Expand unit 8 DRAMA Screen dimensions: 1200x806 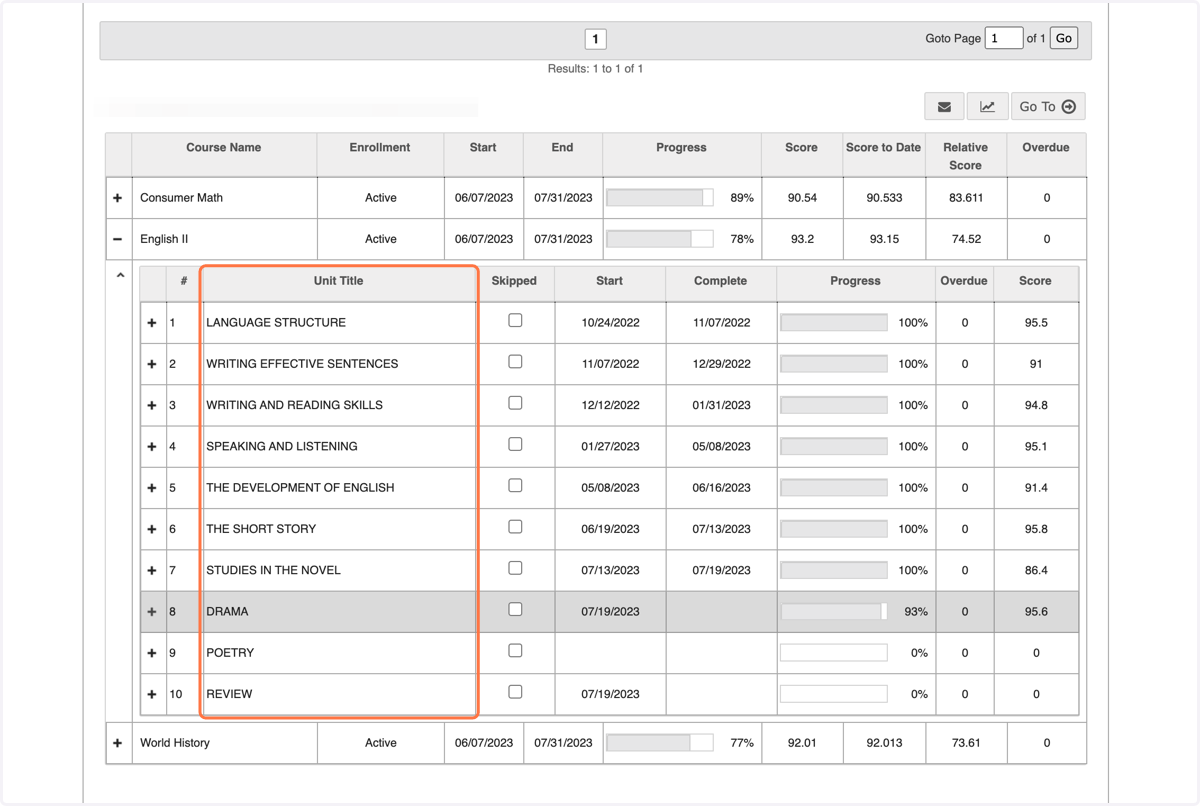click(152, 612)
